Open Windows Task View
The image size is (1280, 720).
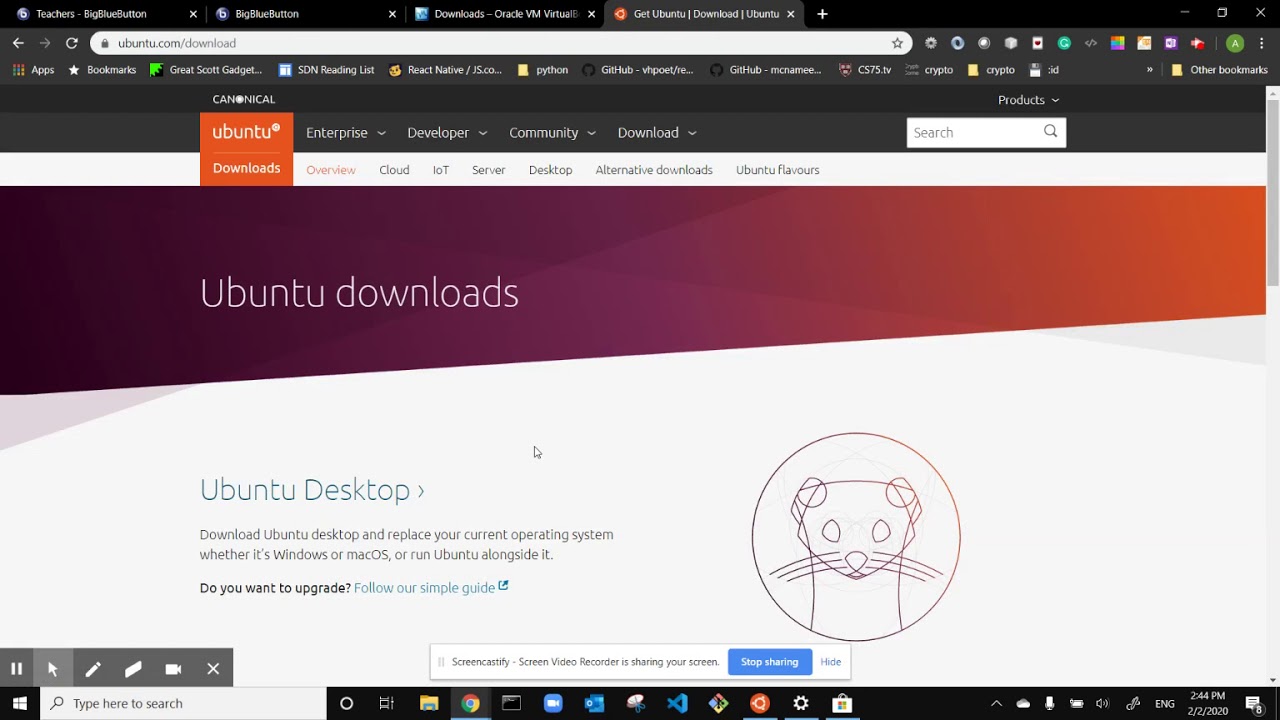[386, 703]
